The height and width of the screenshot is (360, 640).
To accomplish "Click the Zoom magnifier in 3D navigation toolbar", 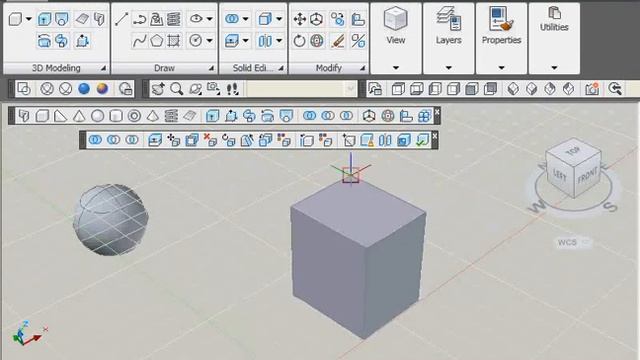I will [176, 89].
